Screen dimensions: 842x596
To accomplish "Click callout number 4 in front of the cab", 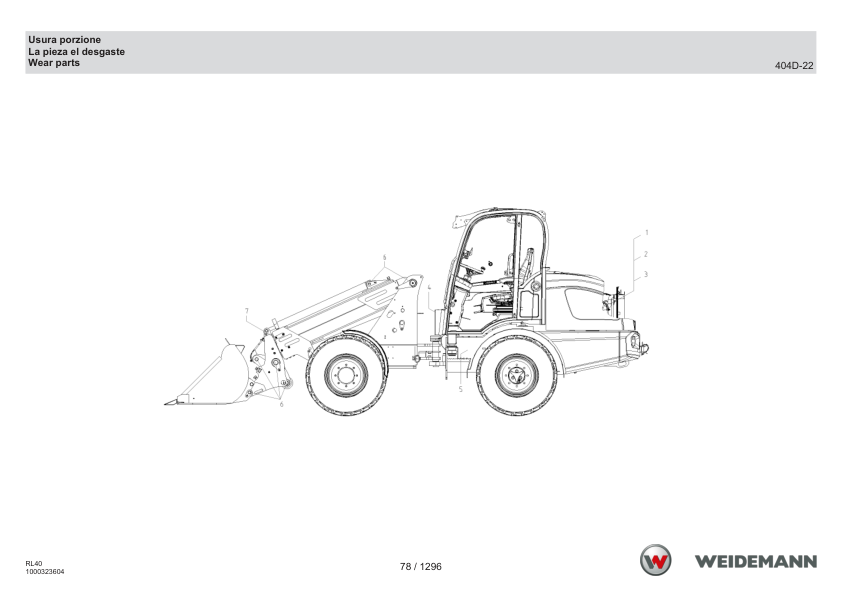I will click(x=429, y=288).
